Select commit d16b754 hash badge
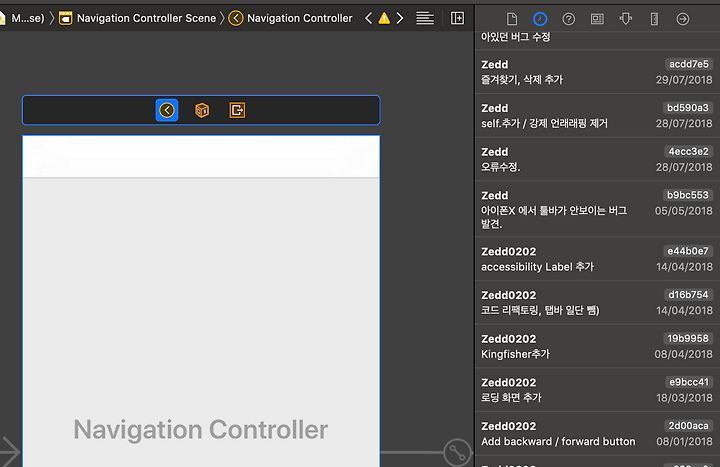This screenshot has height=467, width=720. point(688,295)
